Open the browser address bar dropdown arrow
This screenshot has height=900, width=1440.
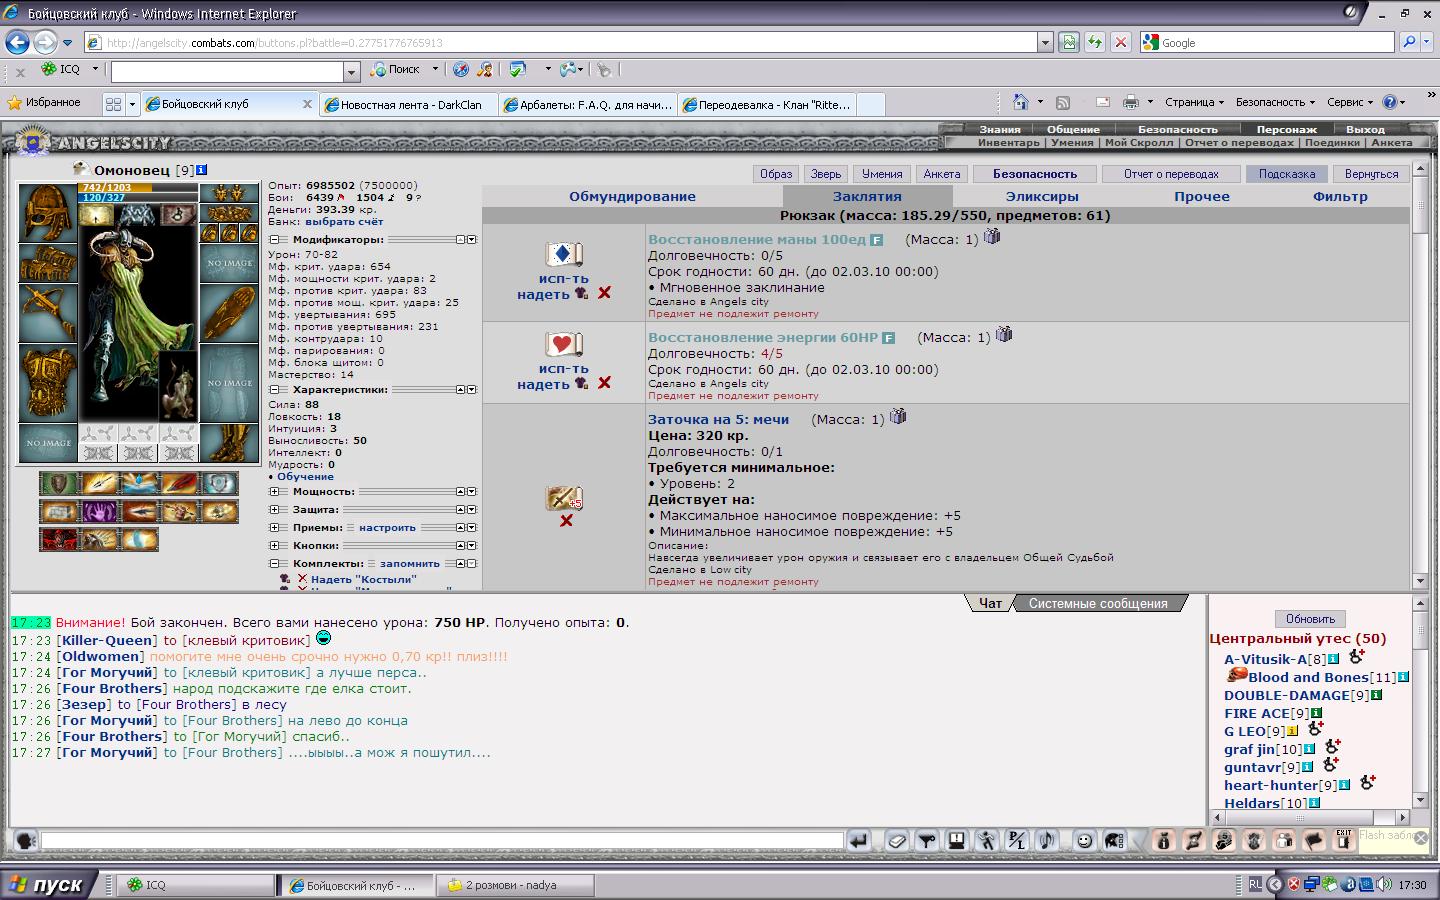[x=1045, y=43]
